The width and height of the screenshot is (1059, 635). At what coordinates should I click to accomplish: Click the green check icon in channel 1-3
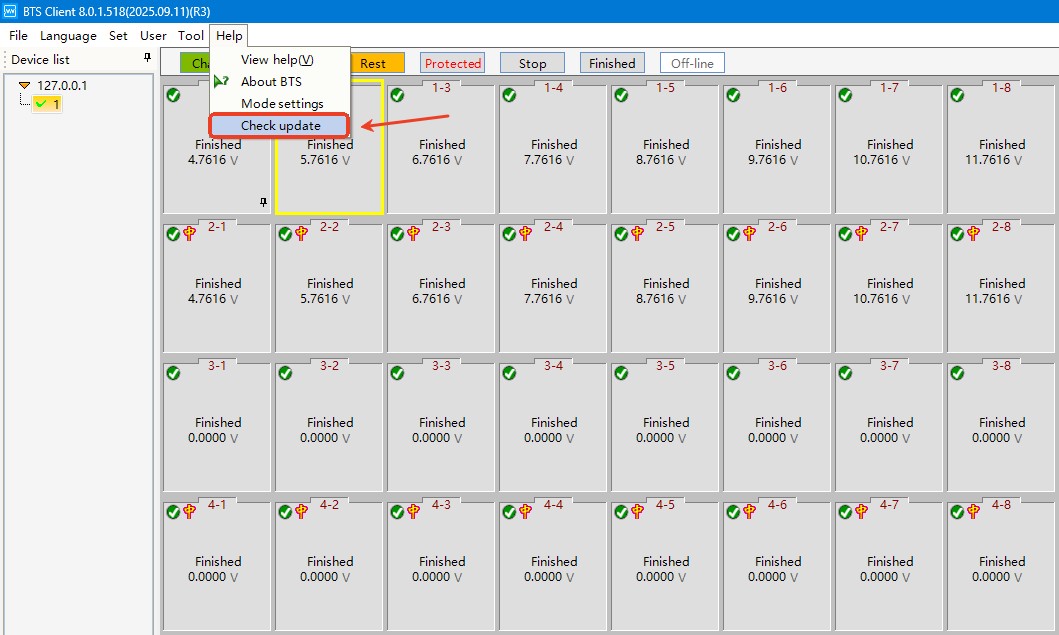(x=397, y=95)
